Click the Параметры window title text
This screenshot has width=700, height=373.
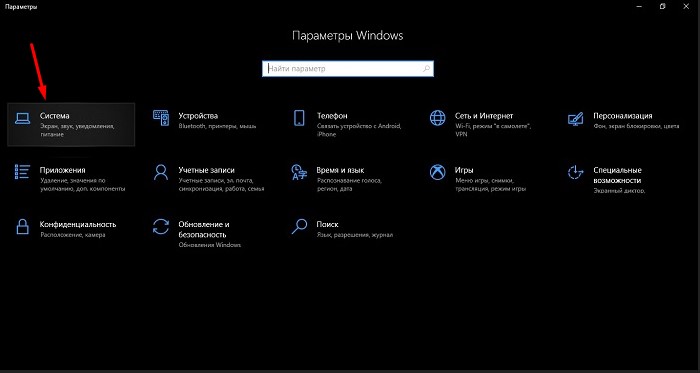(21, 7)
